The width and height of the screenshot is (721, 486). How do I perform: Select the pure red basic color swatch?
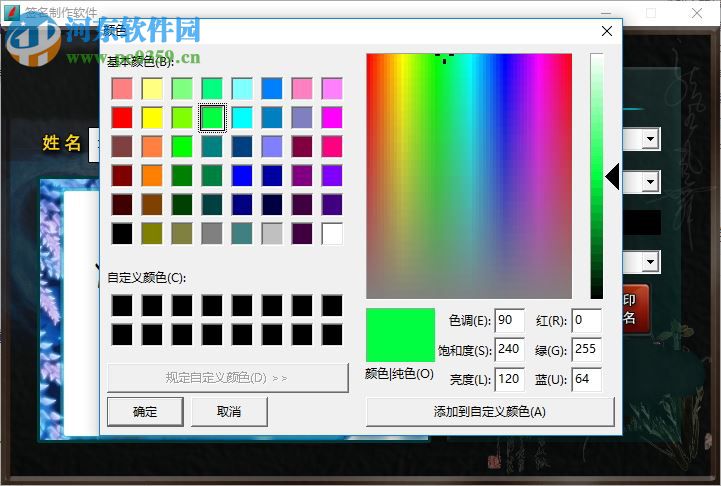122,118
